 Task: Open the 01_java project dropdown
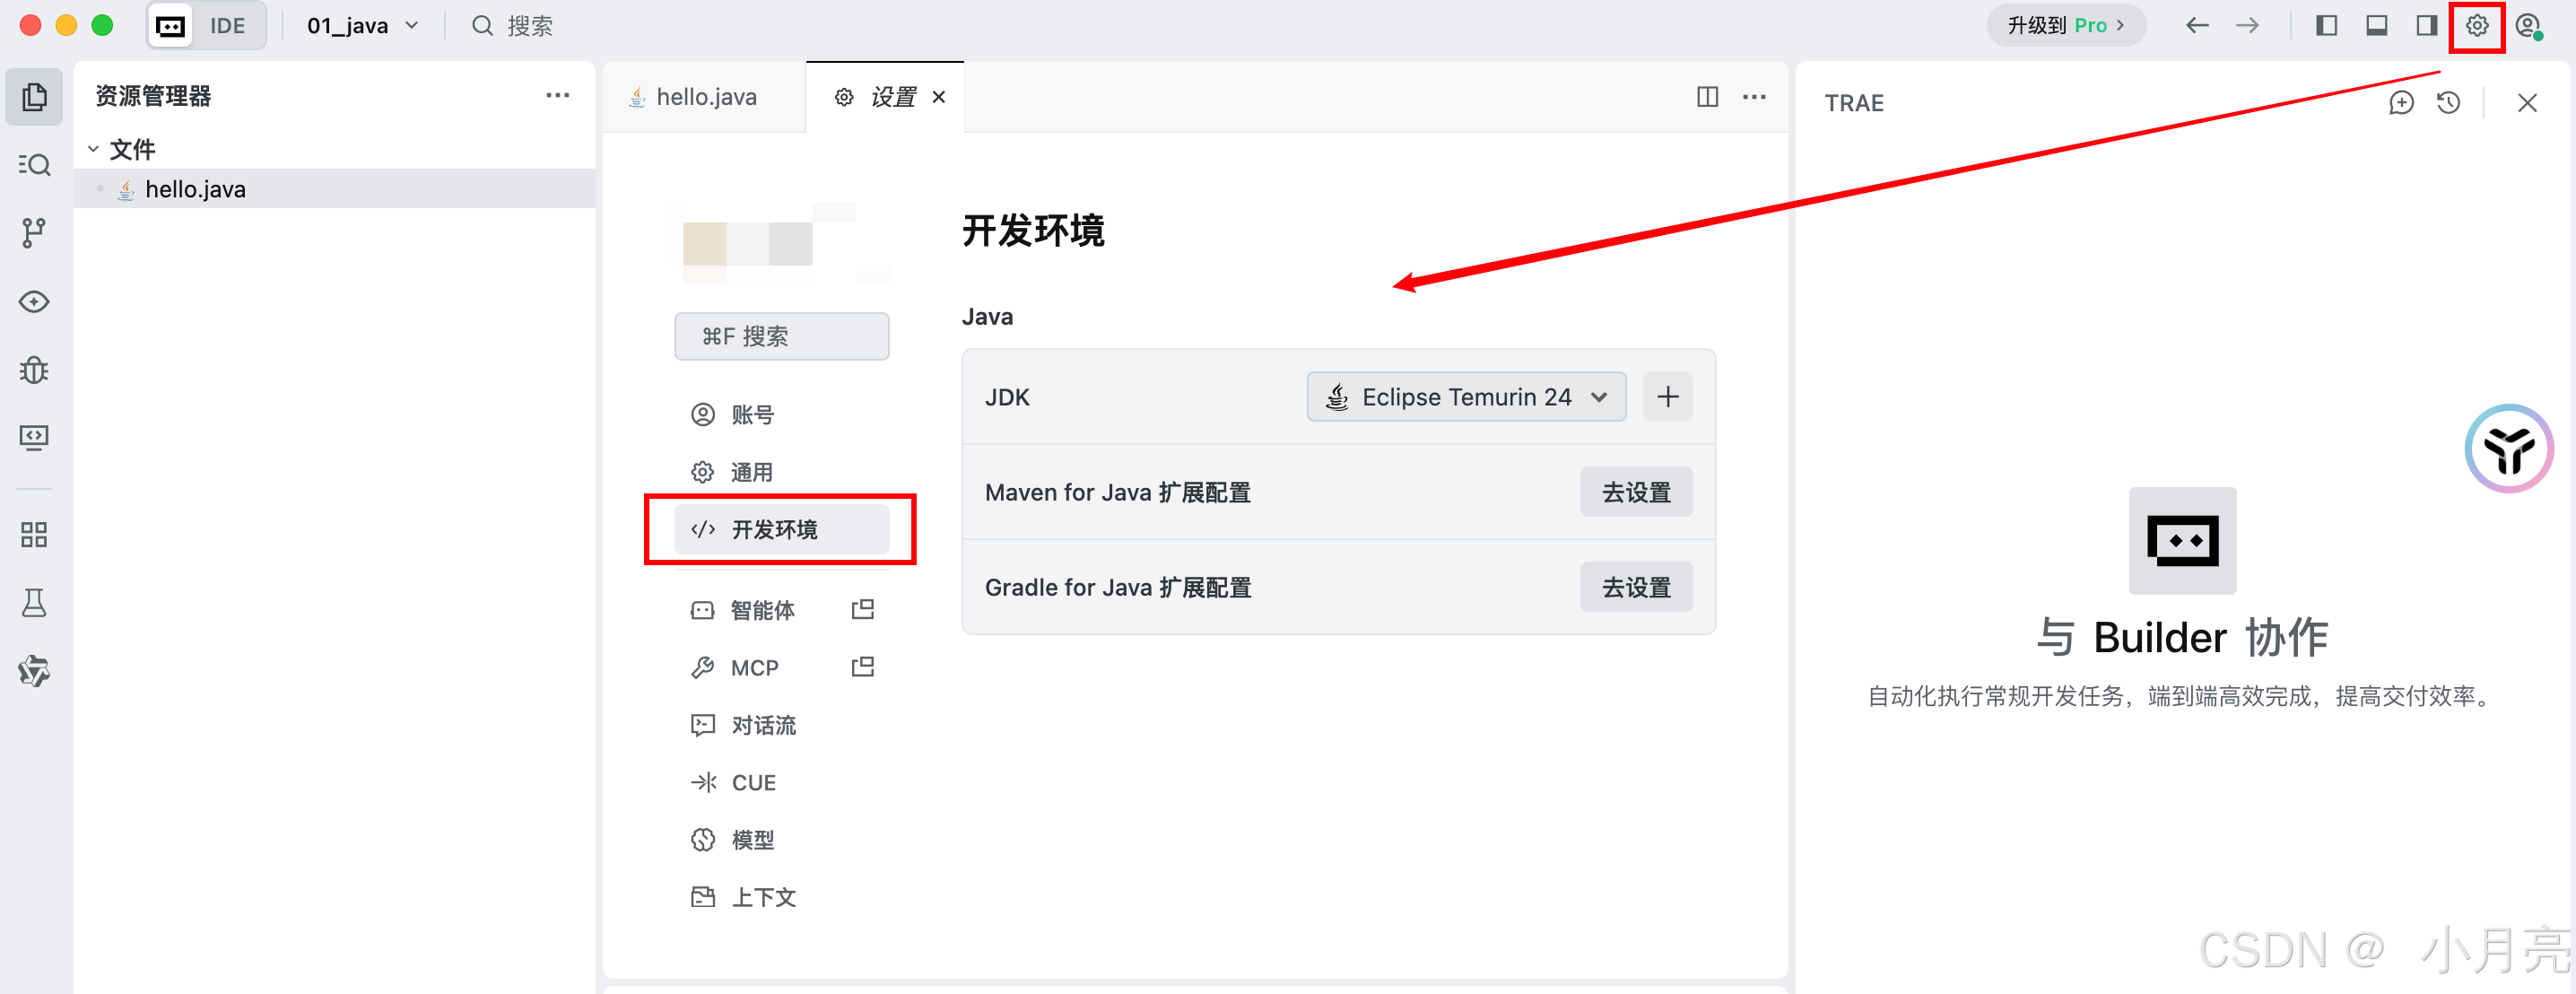361,26
